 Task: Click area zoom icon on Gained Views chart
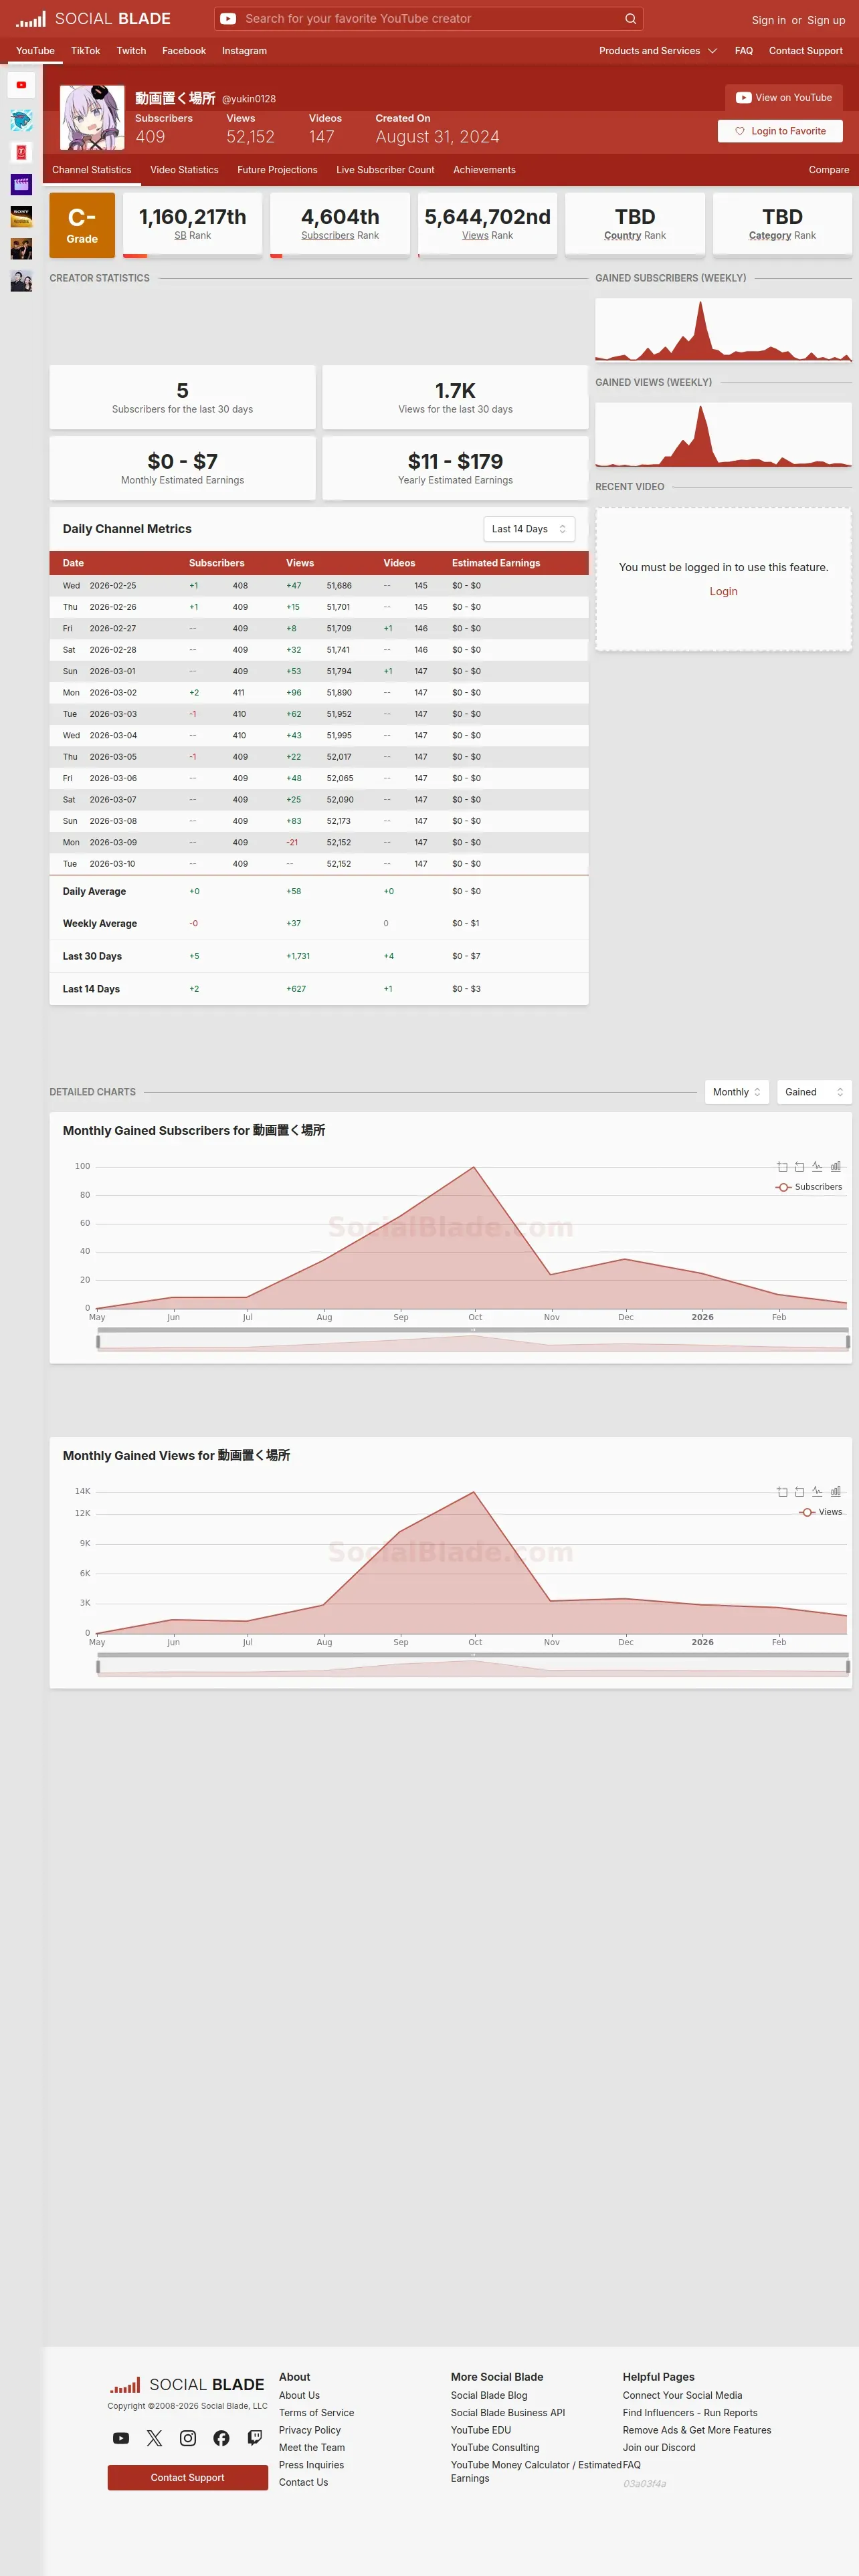point(782,1492)
